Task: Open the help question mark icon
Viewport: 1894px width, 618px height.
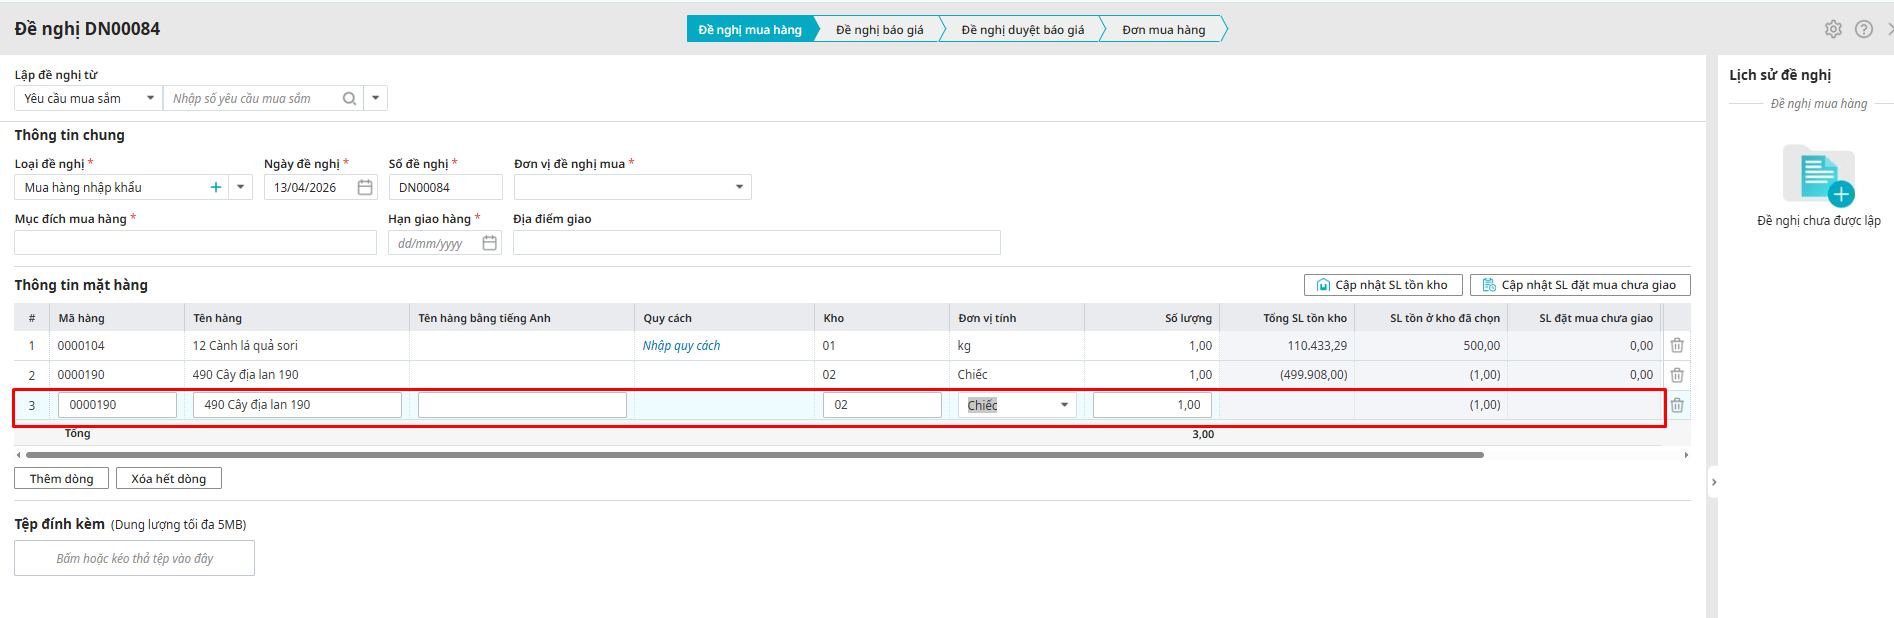Action: [x=1864, y=29]
